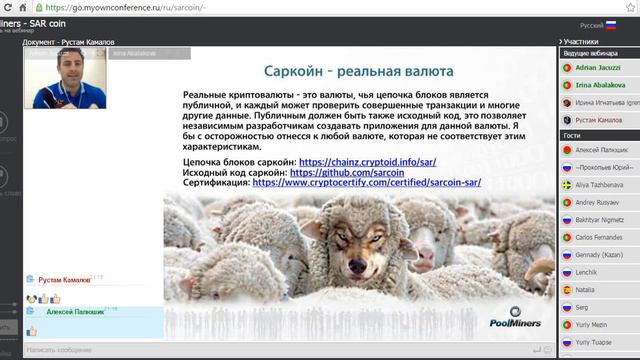Viewport: 640px width, 360px height.
Task: Click flag icon beside Lenchik
Action: [x=567, y=273]
